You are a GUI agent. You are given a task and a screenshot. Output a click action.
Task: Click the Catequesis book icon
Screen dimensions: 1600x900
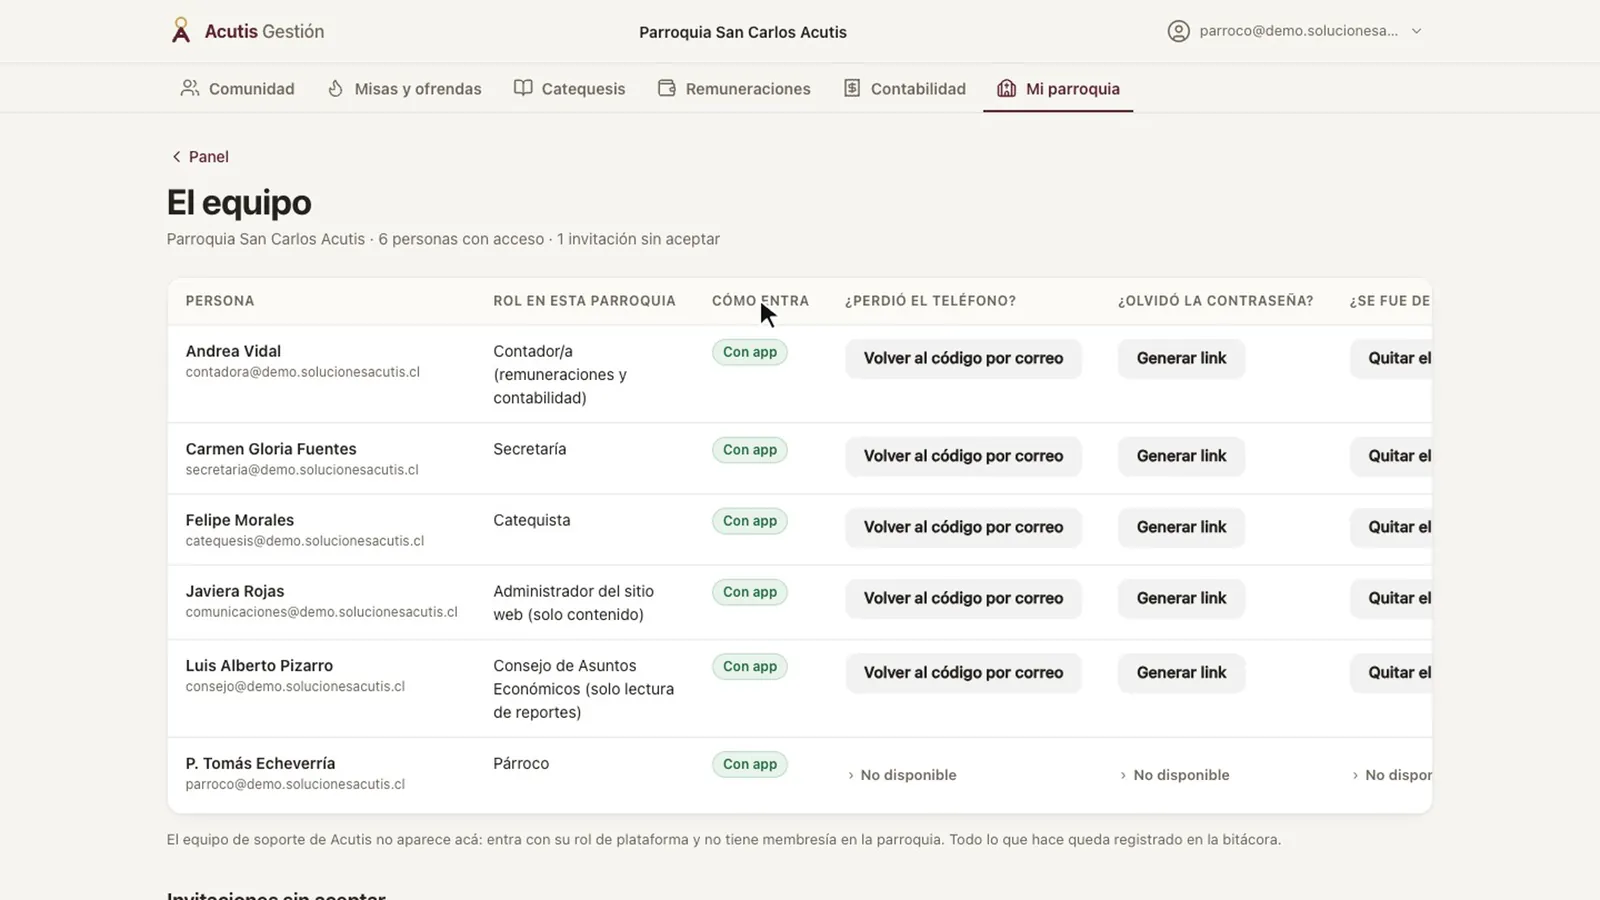tap(523, 88)
